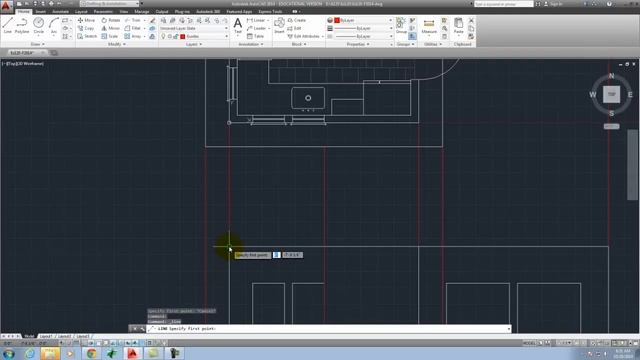Switch to the Insert ribbon tab
This screenshot has width=640, height=360.
[40, 11]
